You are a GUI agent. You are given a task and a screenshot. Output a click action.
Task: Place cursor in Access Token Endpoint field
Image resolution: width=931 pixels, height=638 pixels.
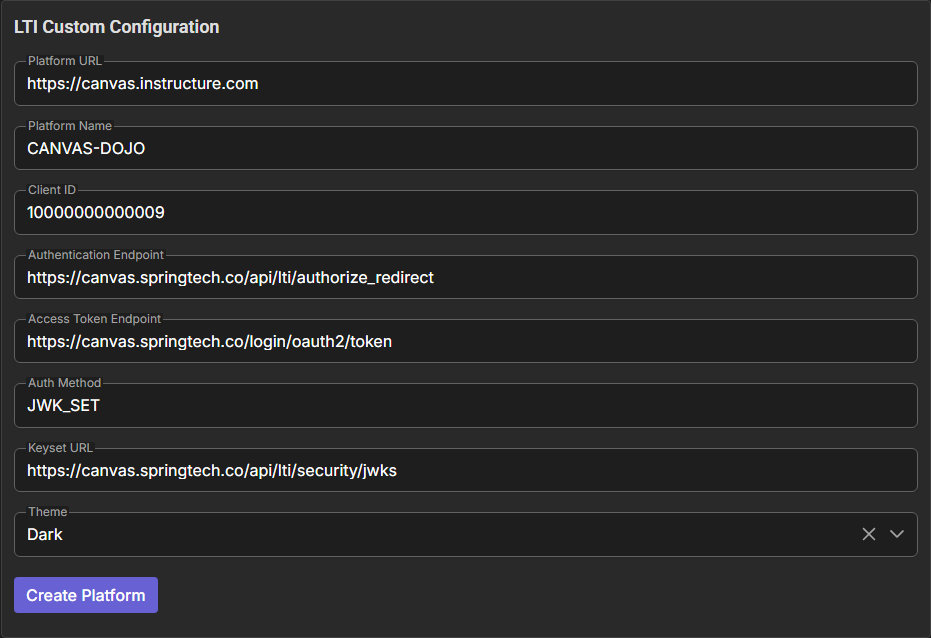pos(465,341)
